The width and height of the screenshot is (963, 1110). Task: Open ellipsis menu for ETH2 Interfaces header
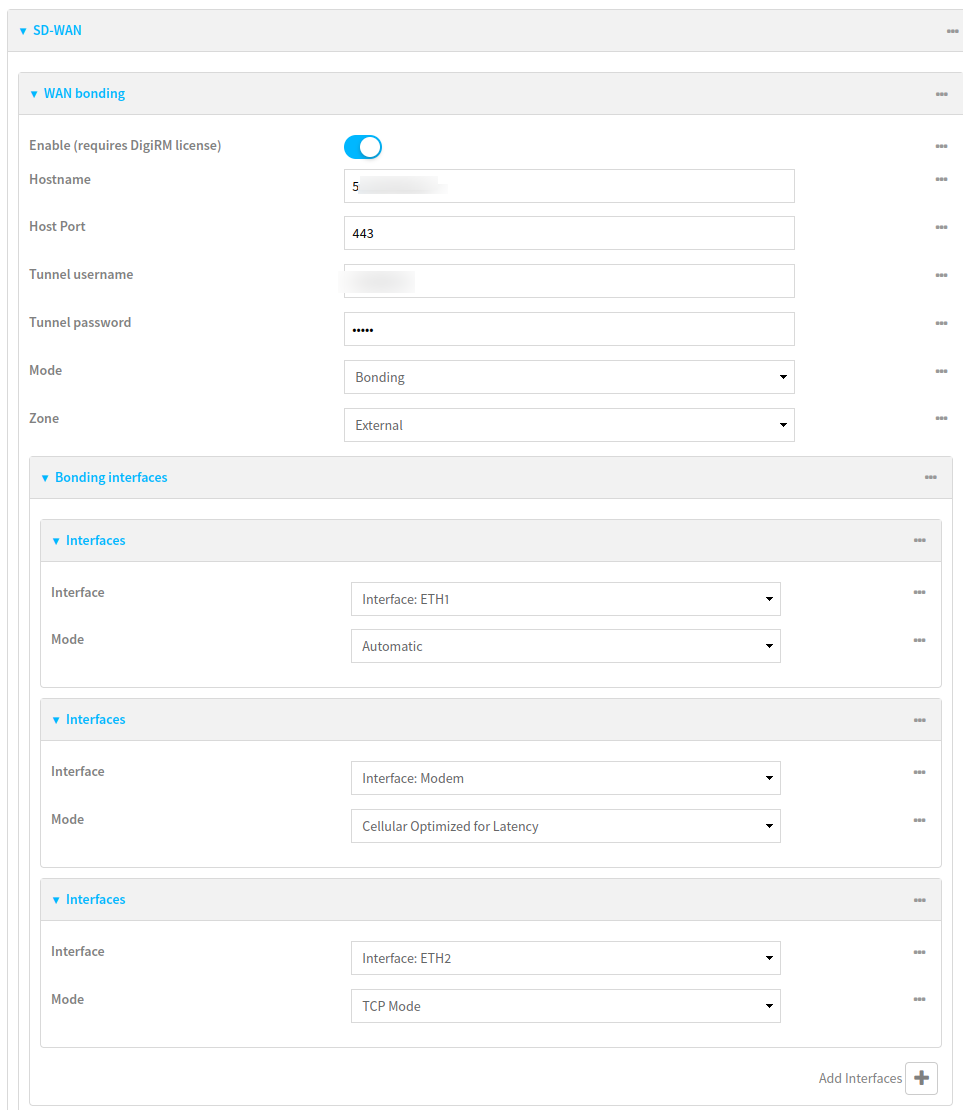919,900
